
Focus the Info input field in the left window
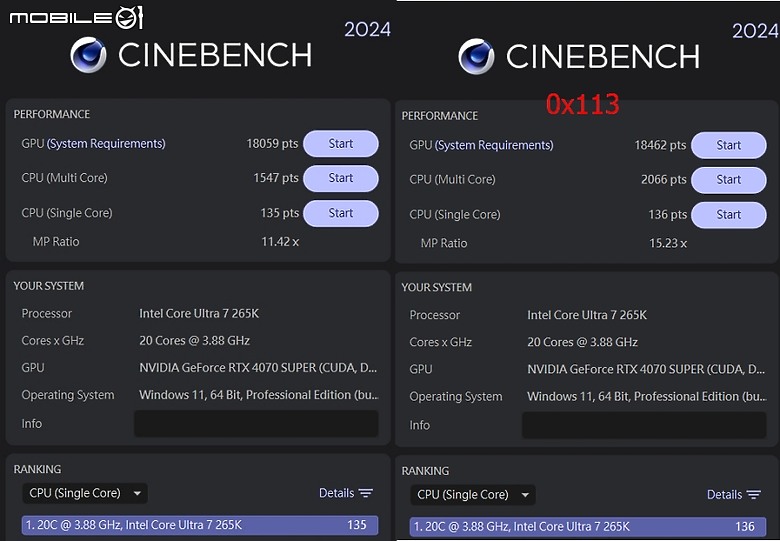pyautogui.click(x=256, y=424)
